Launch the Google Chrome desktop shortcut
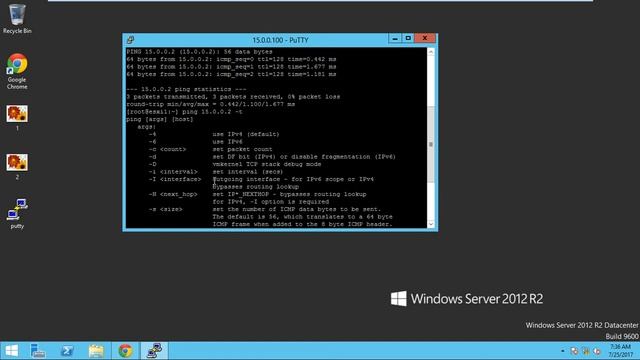Viewport: 640px width, 360px height. [17, 71]
